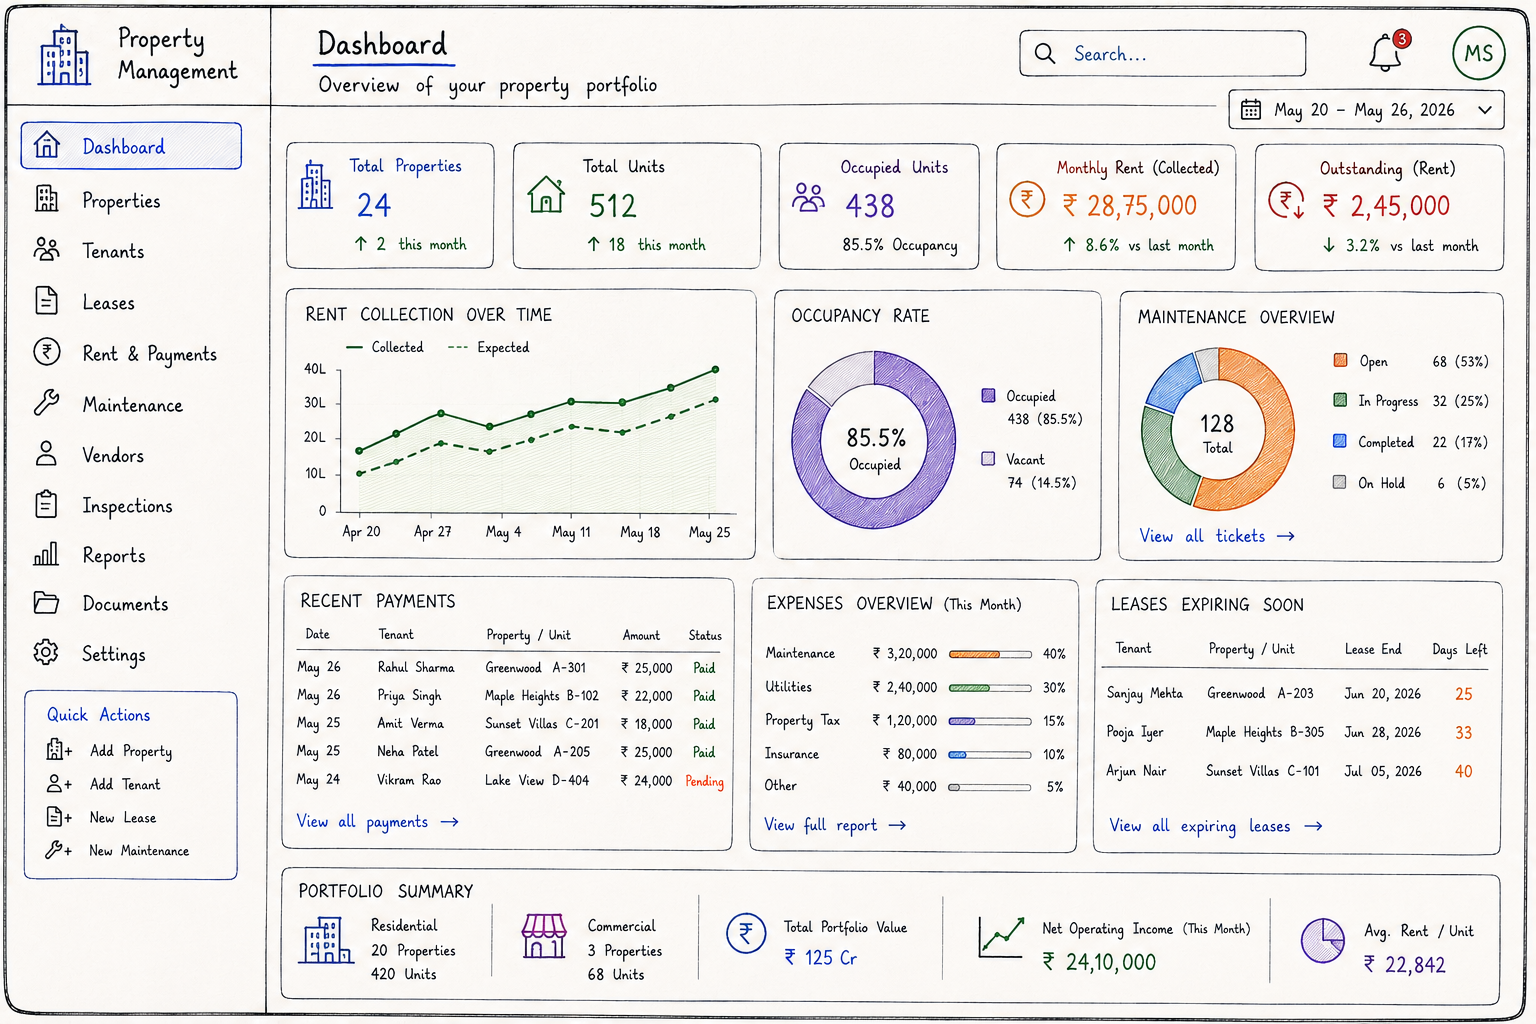
Task: Click the Add Property quick action icon
Action: (59, 749)
